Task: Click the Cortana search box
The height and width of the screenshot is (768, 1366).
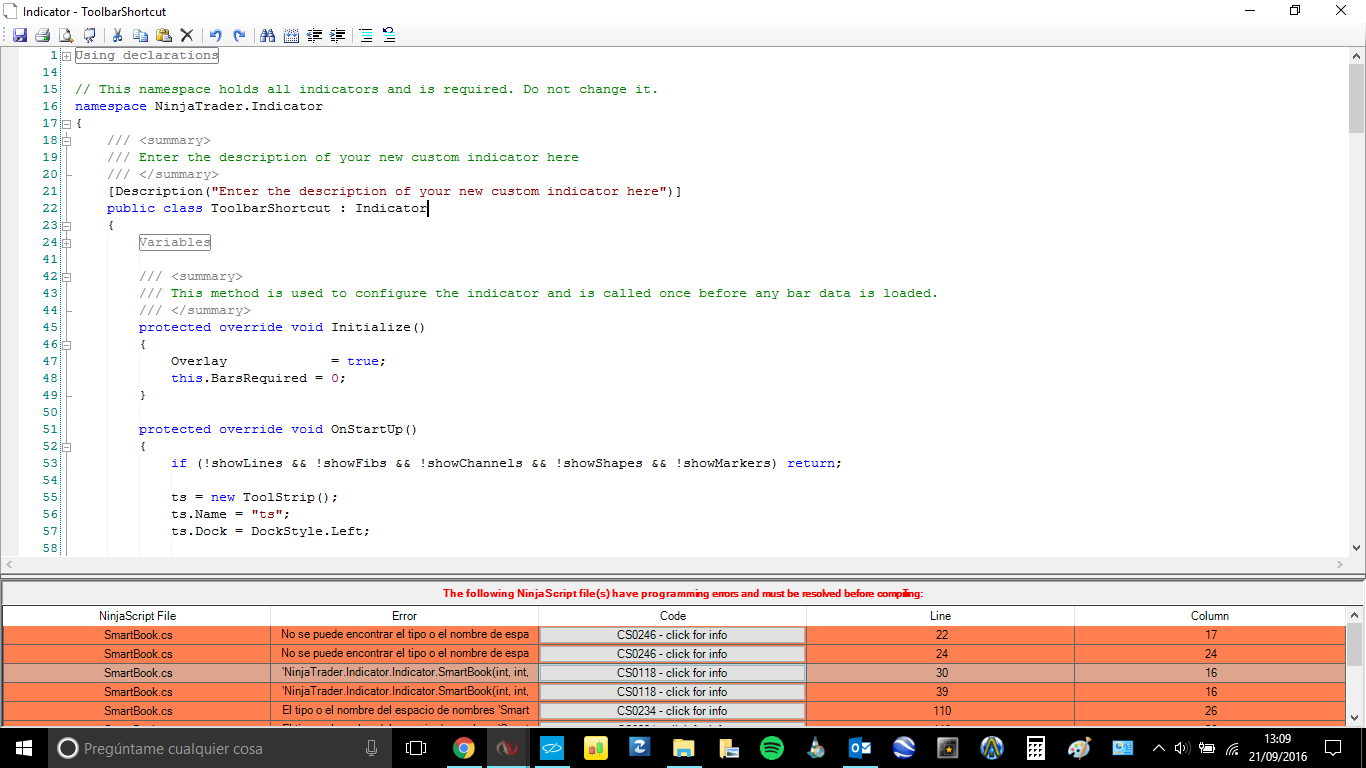Action: [x=219, y=747]
